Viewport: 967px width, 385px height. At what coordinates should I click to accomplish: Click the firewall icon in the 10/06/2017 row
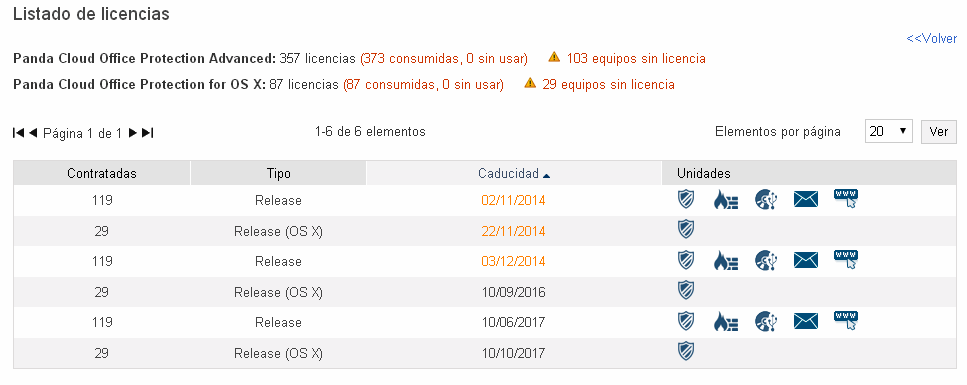[725, 321]
